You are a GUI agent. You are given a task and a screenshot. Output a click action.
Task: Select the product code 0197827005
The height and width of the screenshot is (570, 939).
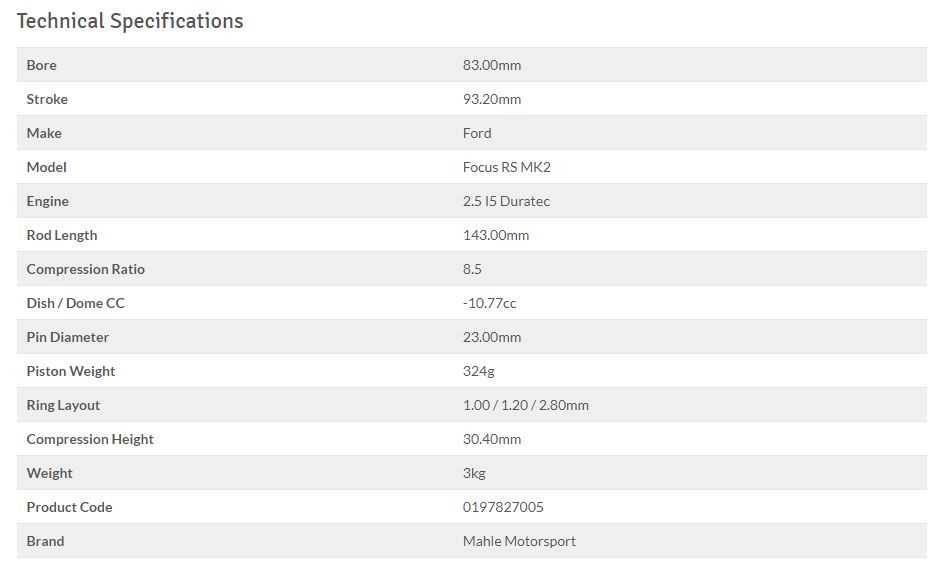(503, 508)
